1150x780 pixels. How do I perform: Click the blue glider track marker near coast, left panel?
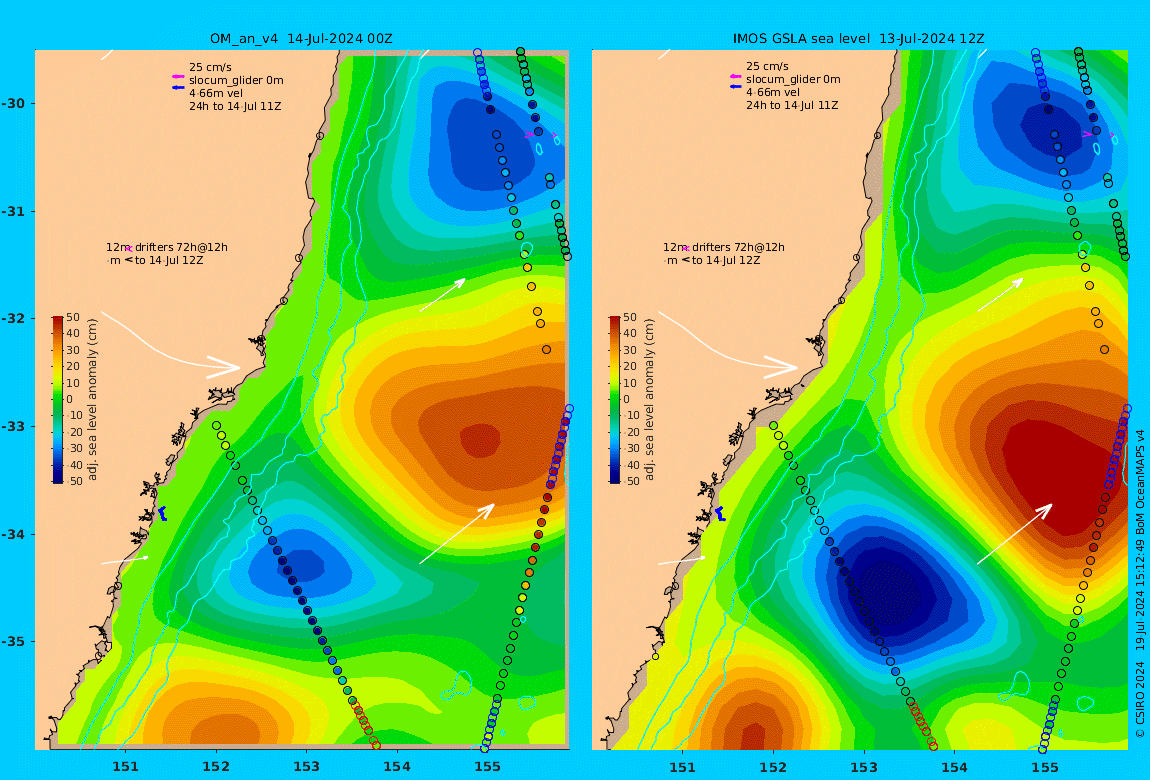[x=162, y=513]
